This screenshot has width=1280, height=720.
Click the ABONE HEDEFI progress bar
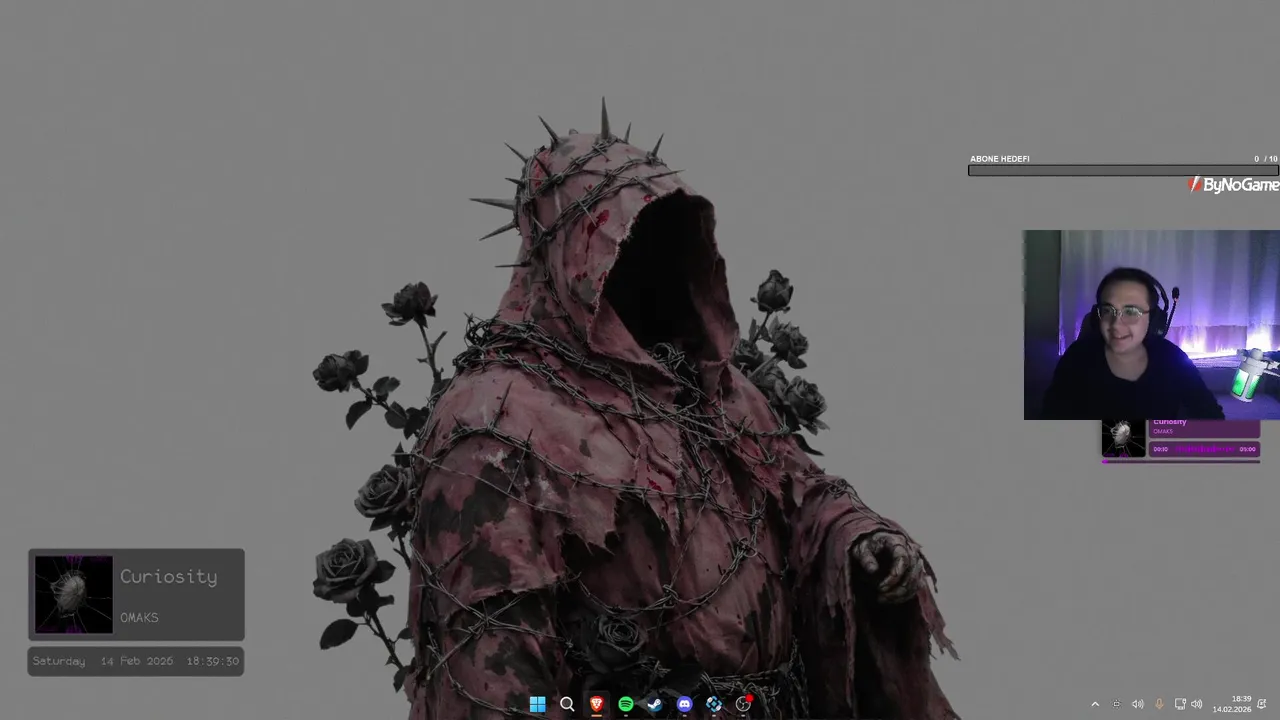point(1123,170)
